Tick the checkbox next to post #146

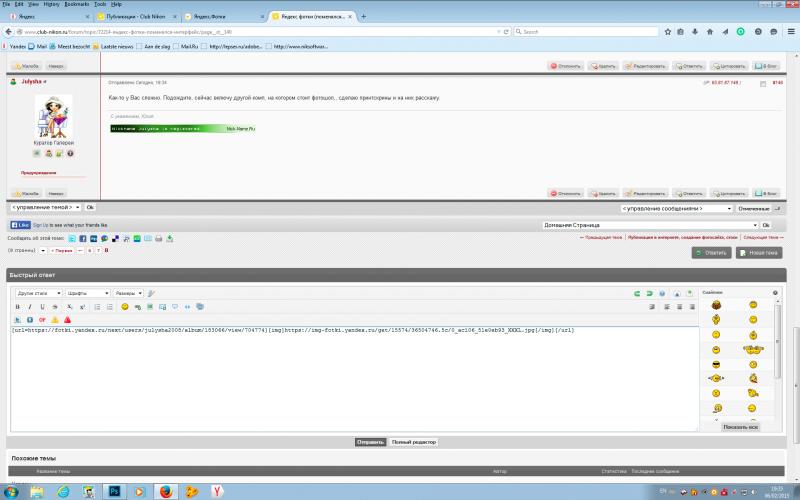tap(763, 84)
